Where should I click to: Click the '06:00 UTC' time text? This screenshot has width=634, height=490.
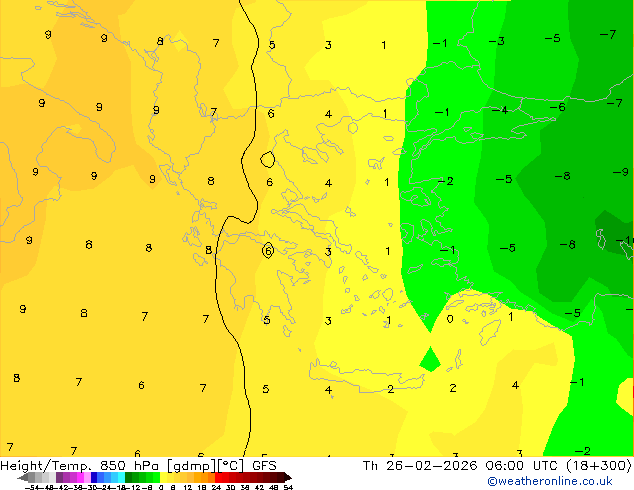tap(524, 466)
